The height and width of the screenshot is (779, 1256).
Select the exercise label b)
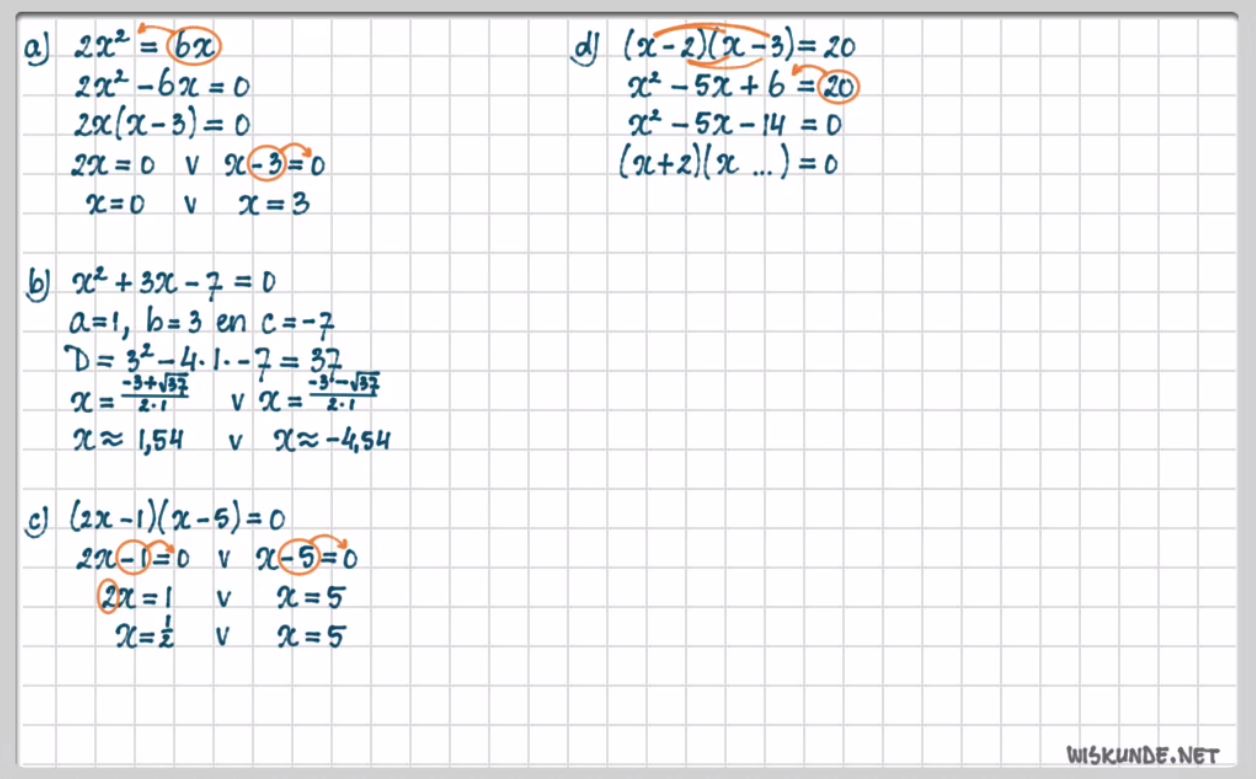39,284
